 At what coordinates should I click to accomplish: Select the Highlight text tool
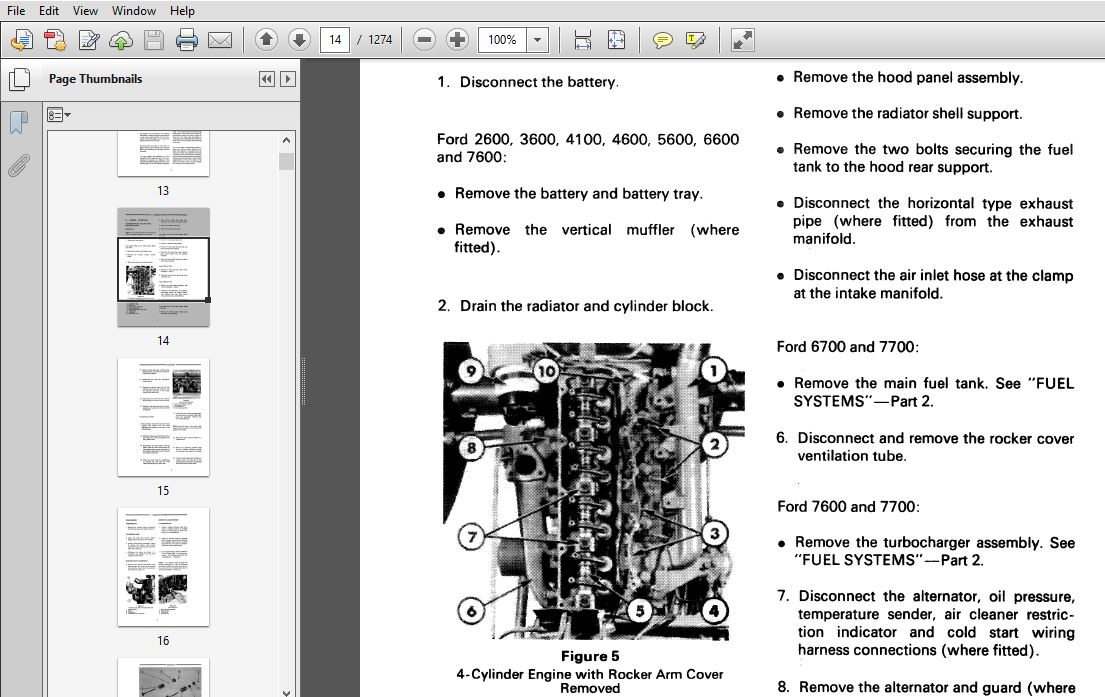pyautogui.click(x=696, y=40)
